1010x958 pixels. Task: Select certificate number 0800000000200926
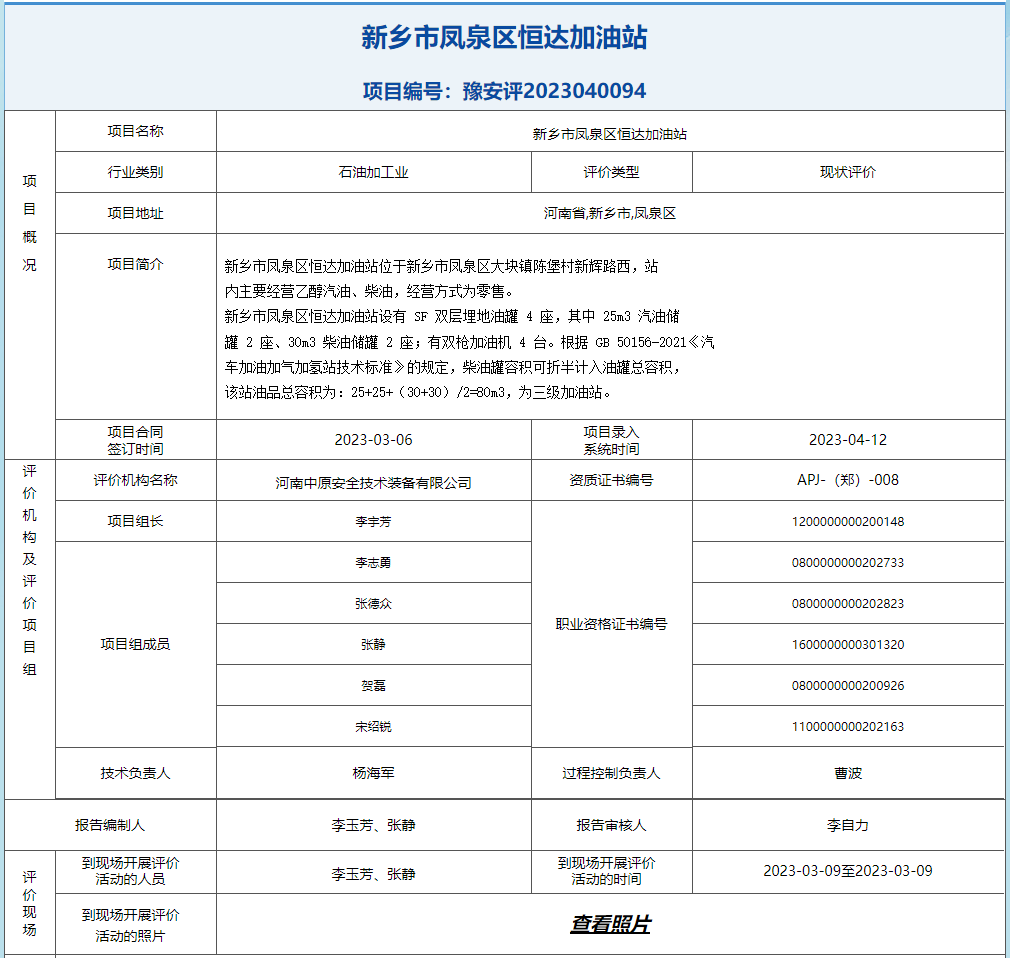(x=848, y=685)
